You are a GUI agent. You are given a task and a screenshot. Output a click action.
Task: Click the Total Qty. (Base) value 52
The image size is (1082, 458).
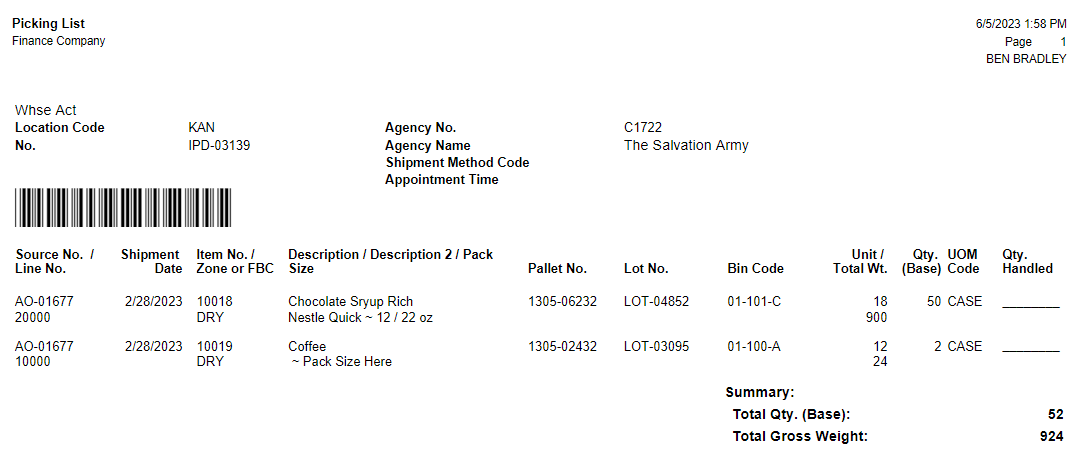click(1056, 414)
